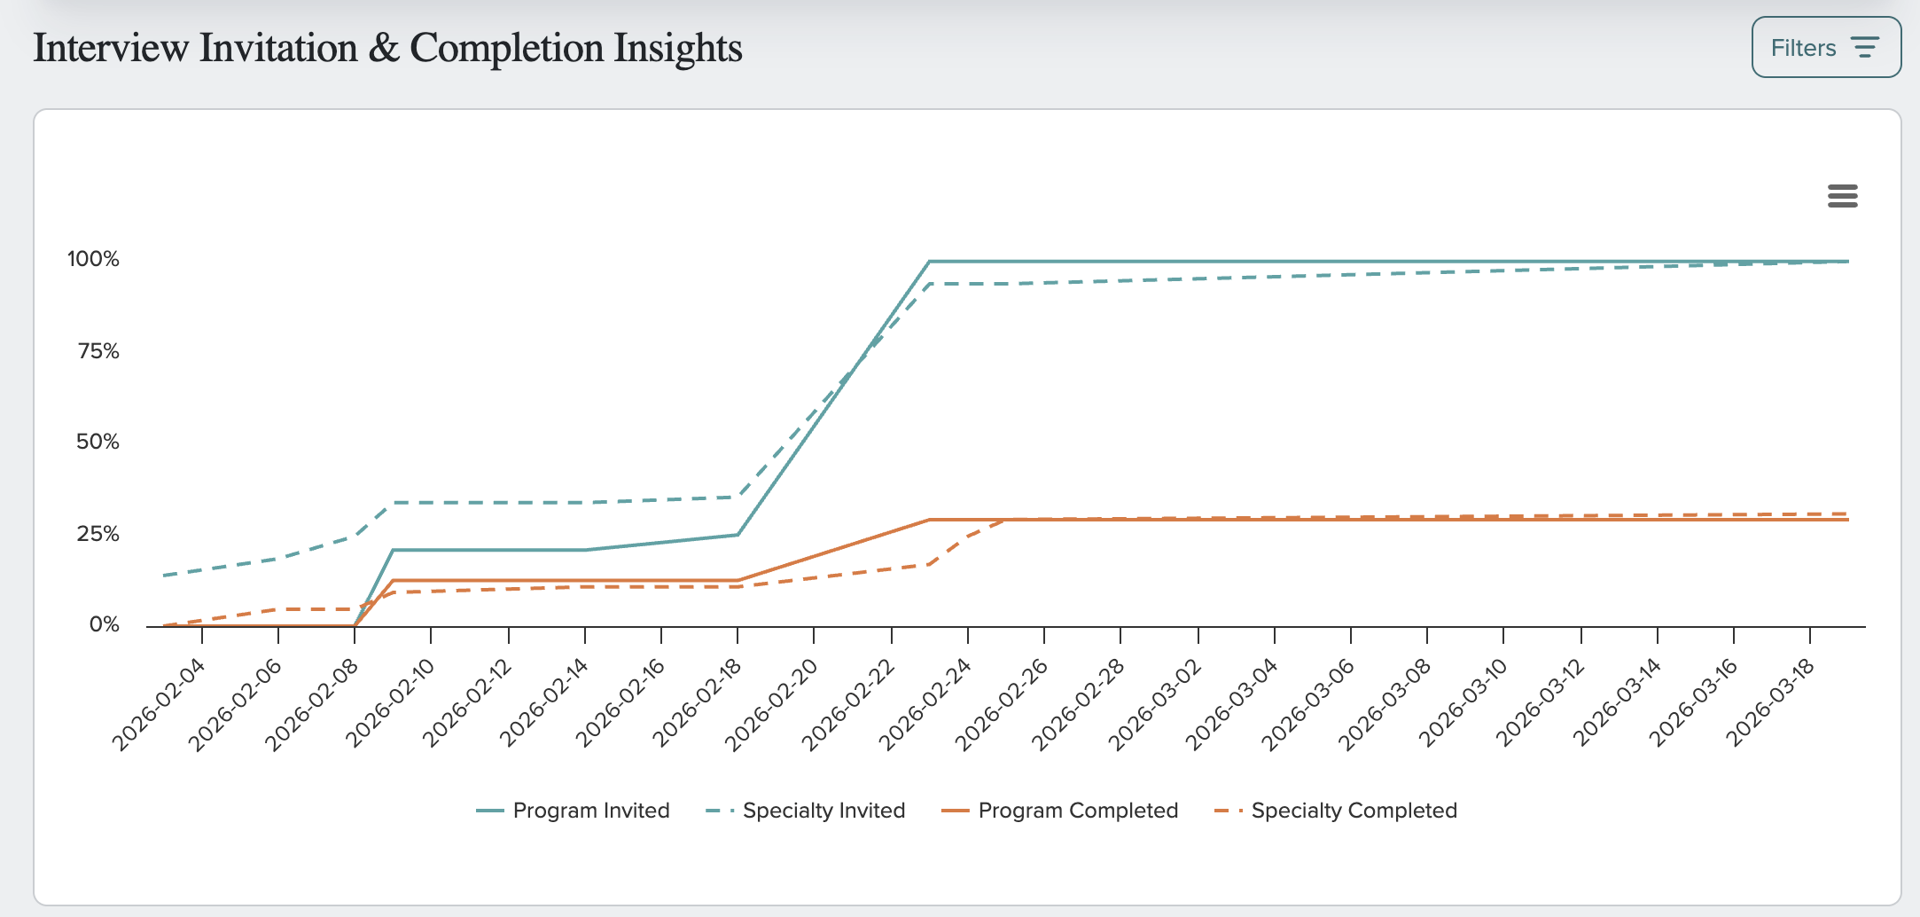Click the 100% y-axis label

point(93,259)
